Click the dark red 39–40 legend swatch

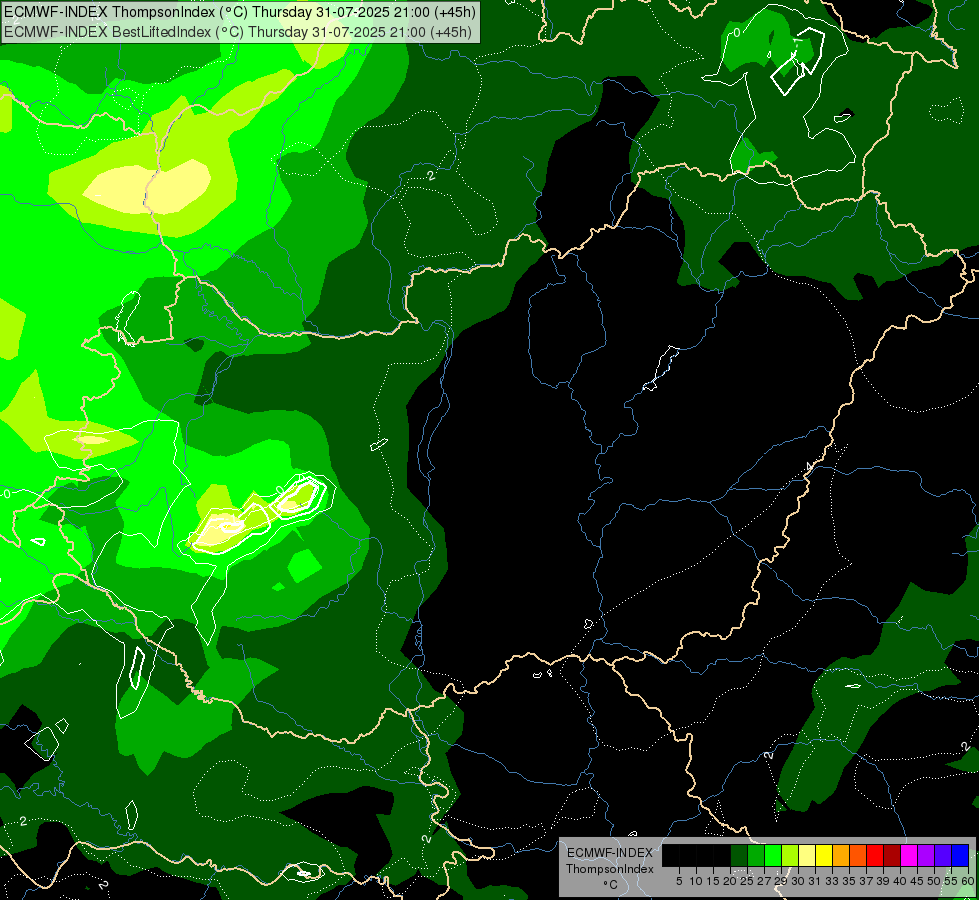click(892, 855)
